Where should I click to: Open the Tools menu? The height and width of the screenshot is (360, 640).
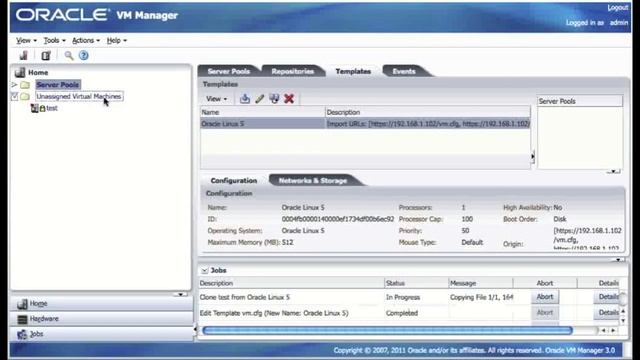click(54, 40)
